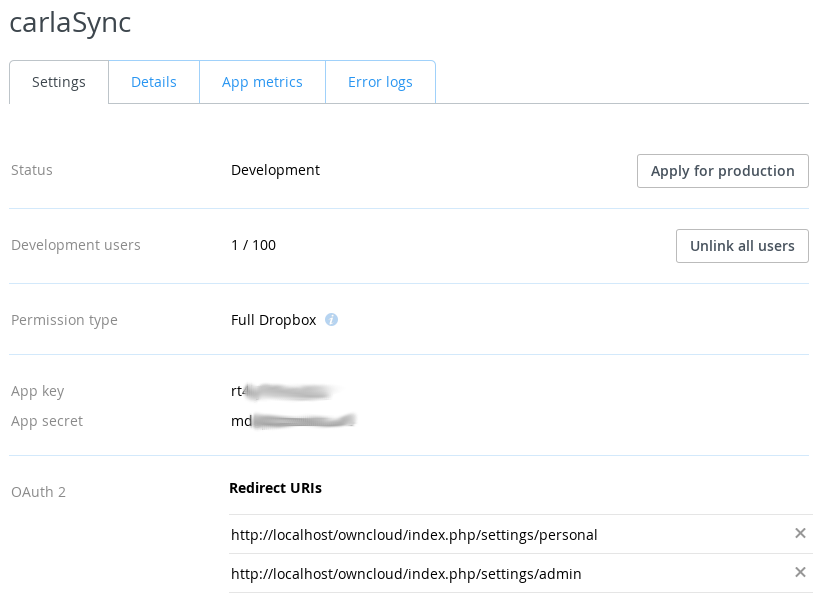Click the Full Dropbox permission text
This screenshot has width=818, height=593.
pos(272,319)
